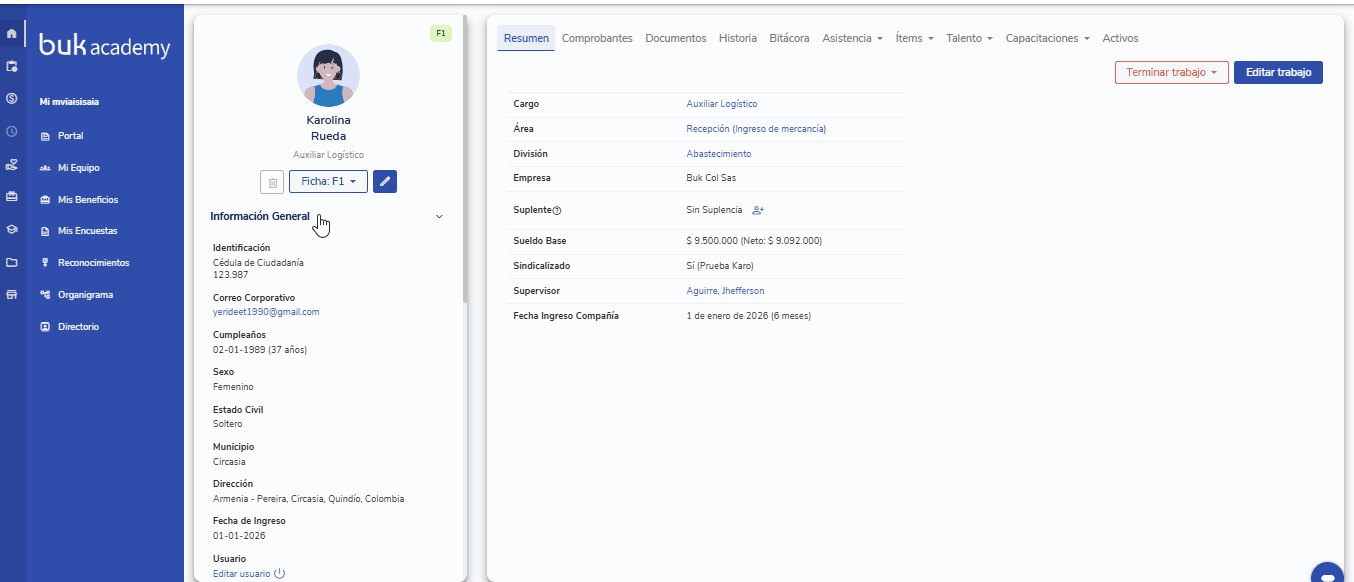
Task: Open the Ficha: F1 dropdown
Action: [328, 182]
